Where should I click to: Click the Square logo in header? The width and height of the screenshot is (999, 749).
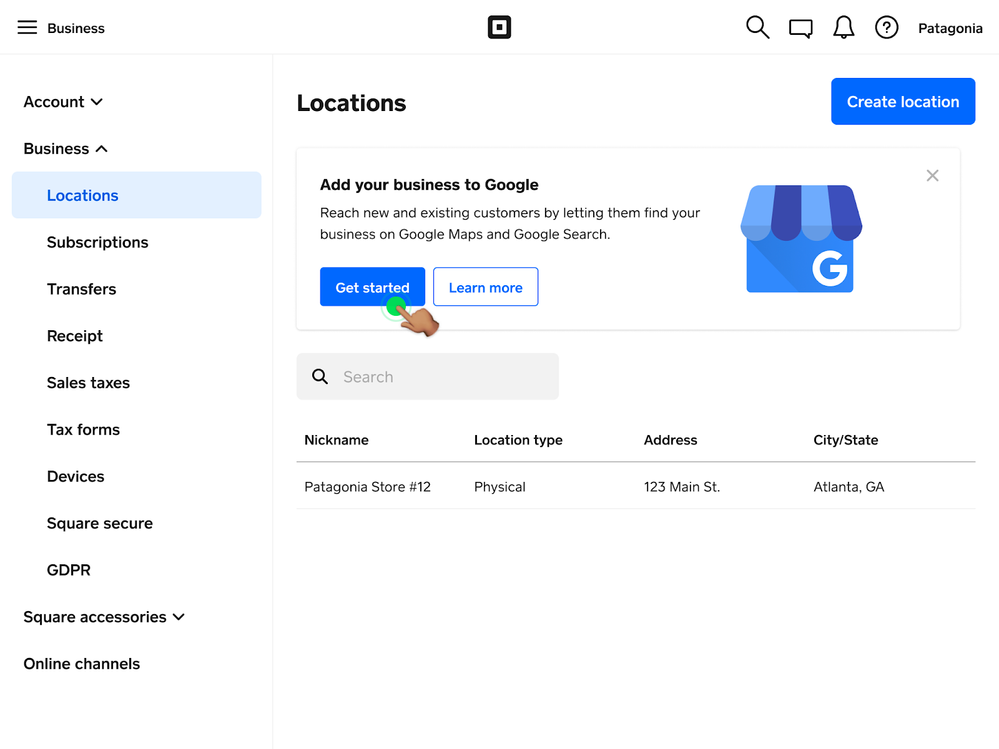[499, 28]
